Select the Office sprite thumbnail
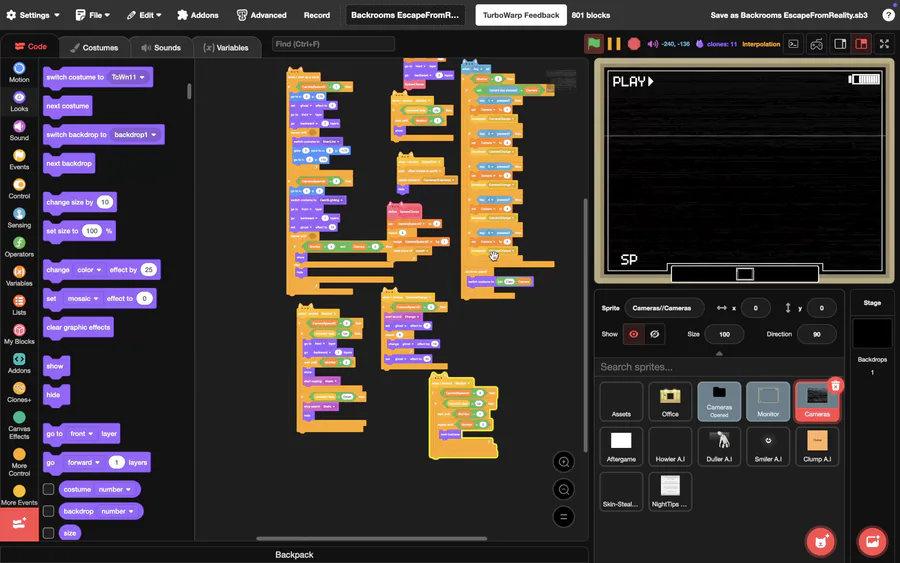 click(670, 401)
